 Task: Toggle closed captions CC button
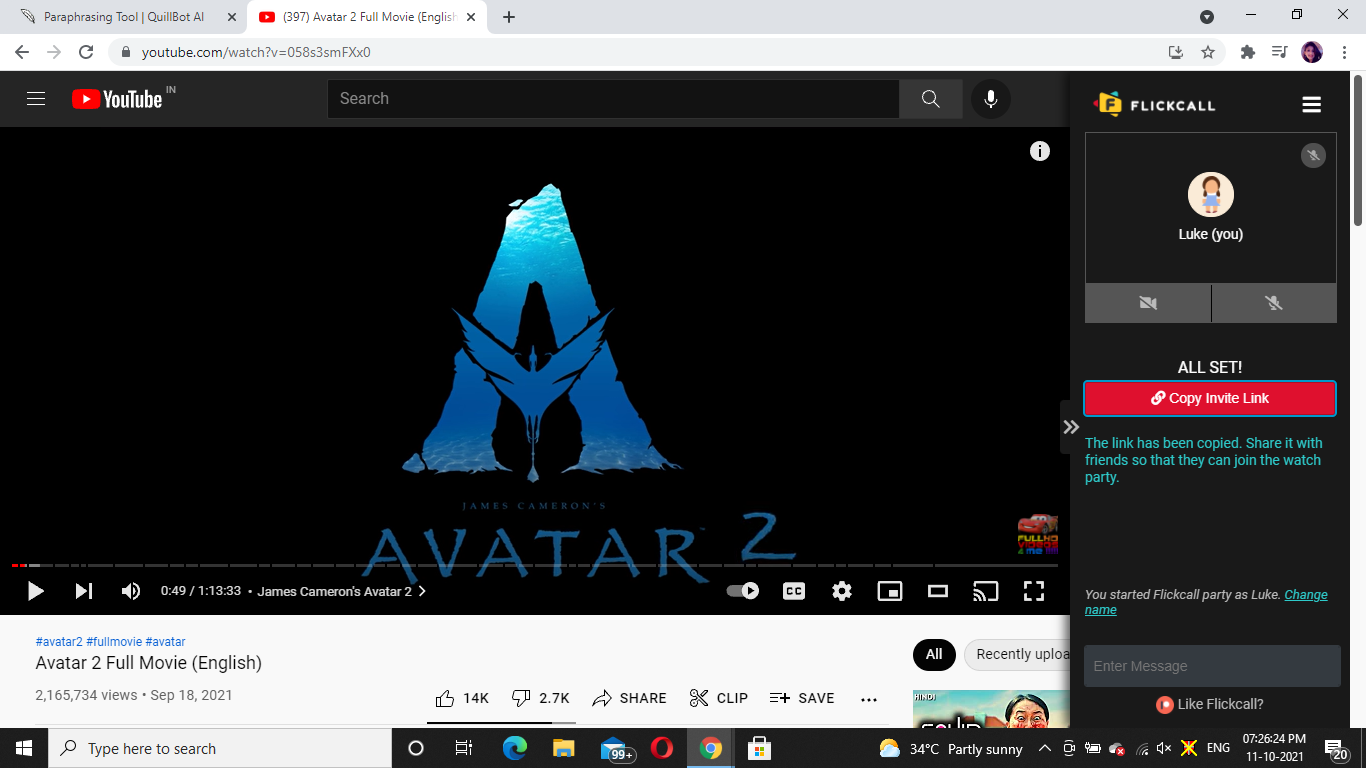794,591
